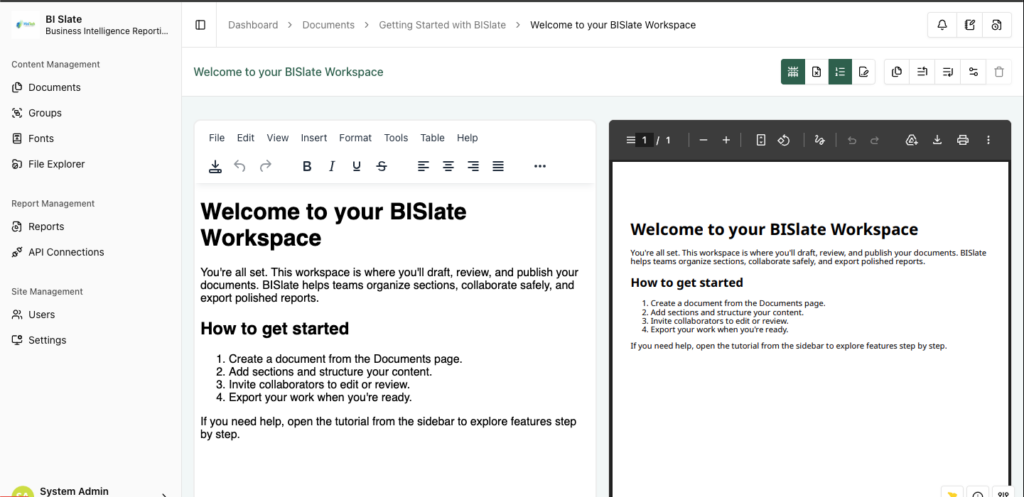Image resolution: width=1024 pixels, height=497 pixels.
Task: Toggle bold formatting
Action: point(307,166)
